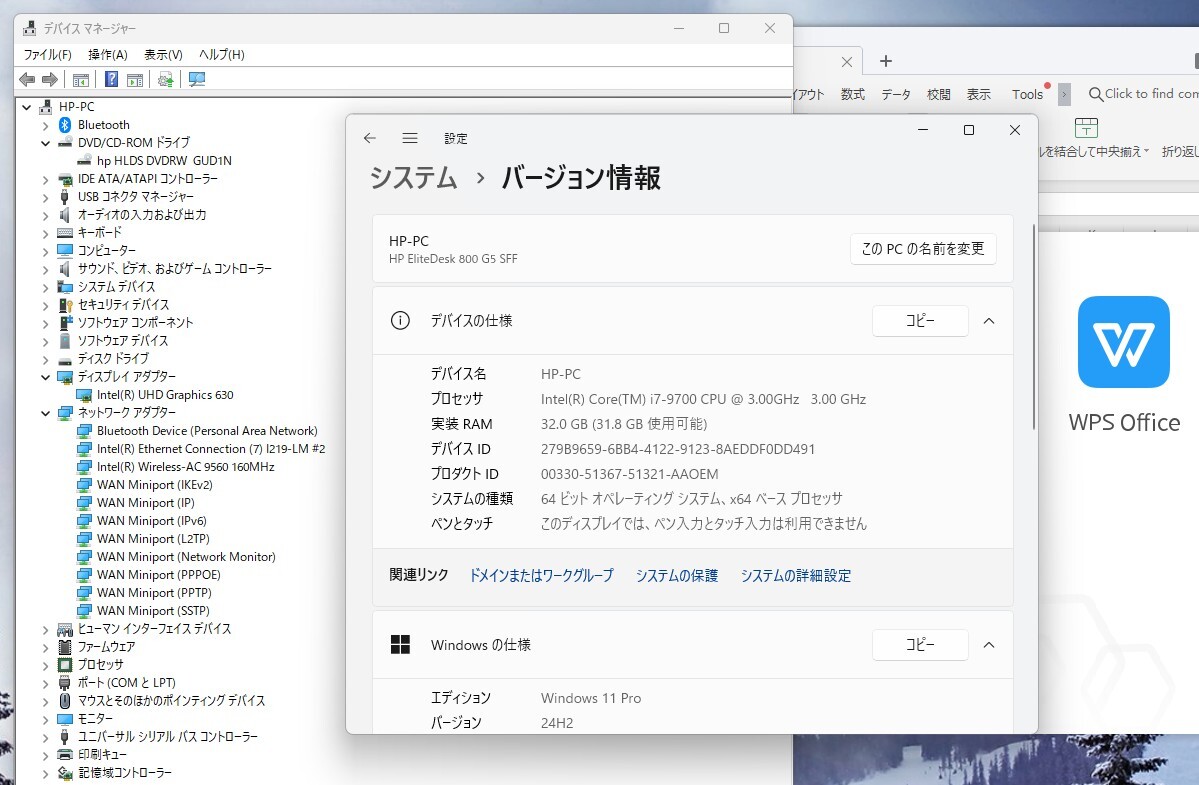This screenshot has width=1199, height=785.
Task: Open the ファイル(F) menu
Action: coord(47,55)
